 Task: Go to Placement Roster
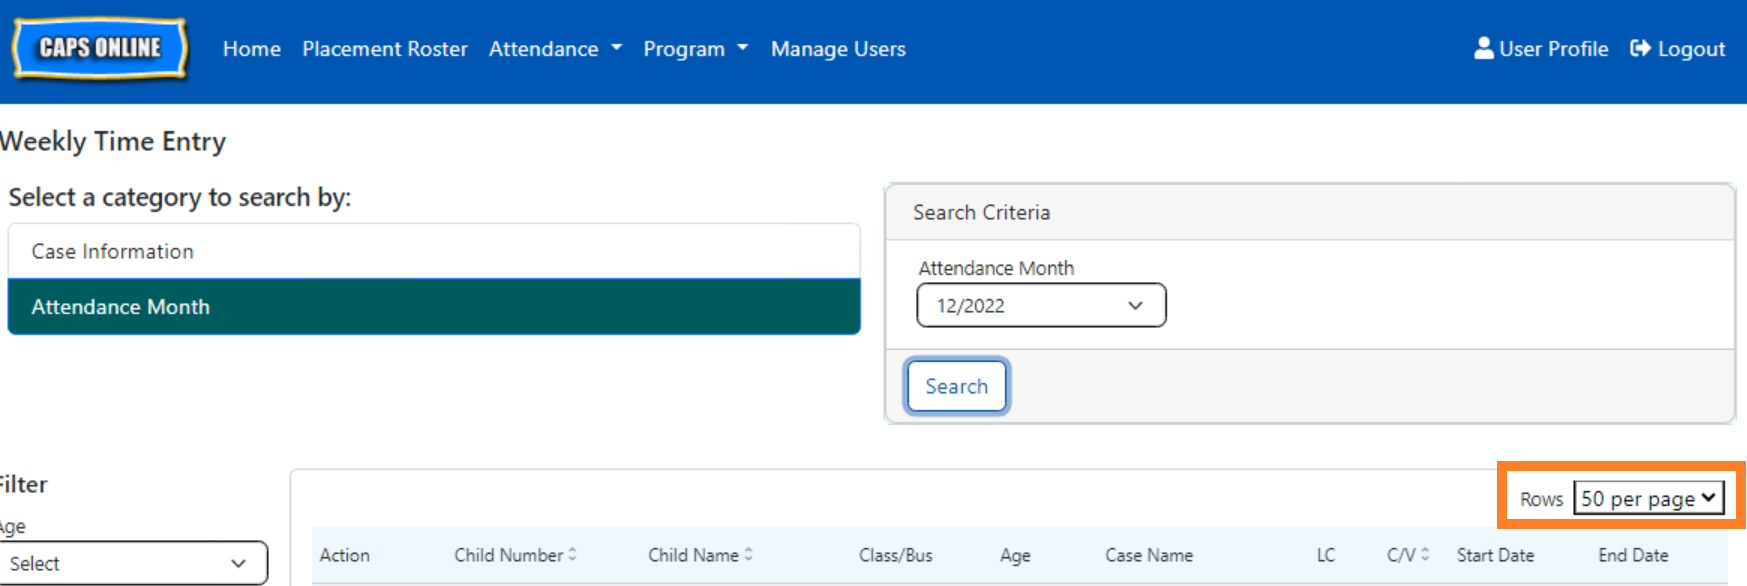pyautogui.click(x=385, y=49)
